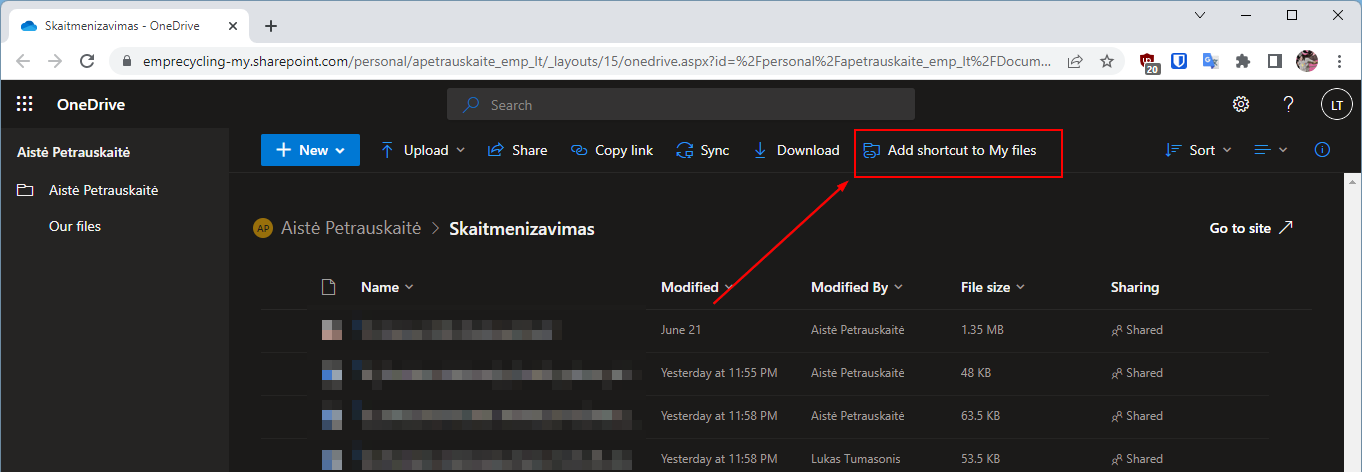Click Add shortcut to My files
Image resolution: width=1362 pixels, height=472 pixels.
click(x=950, y=150)
